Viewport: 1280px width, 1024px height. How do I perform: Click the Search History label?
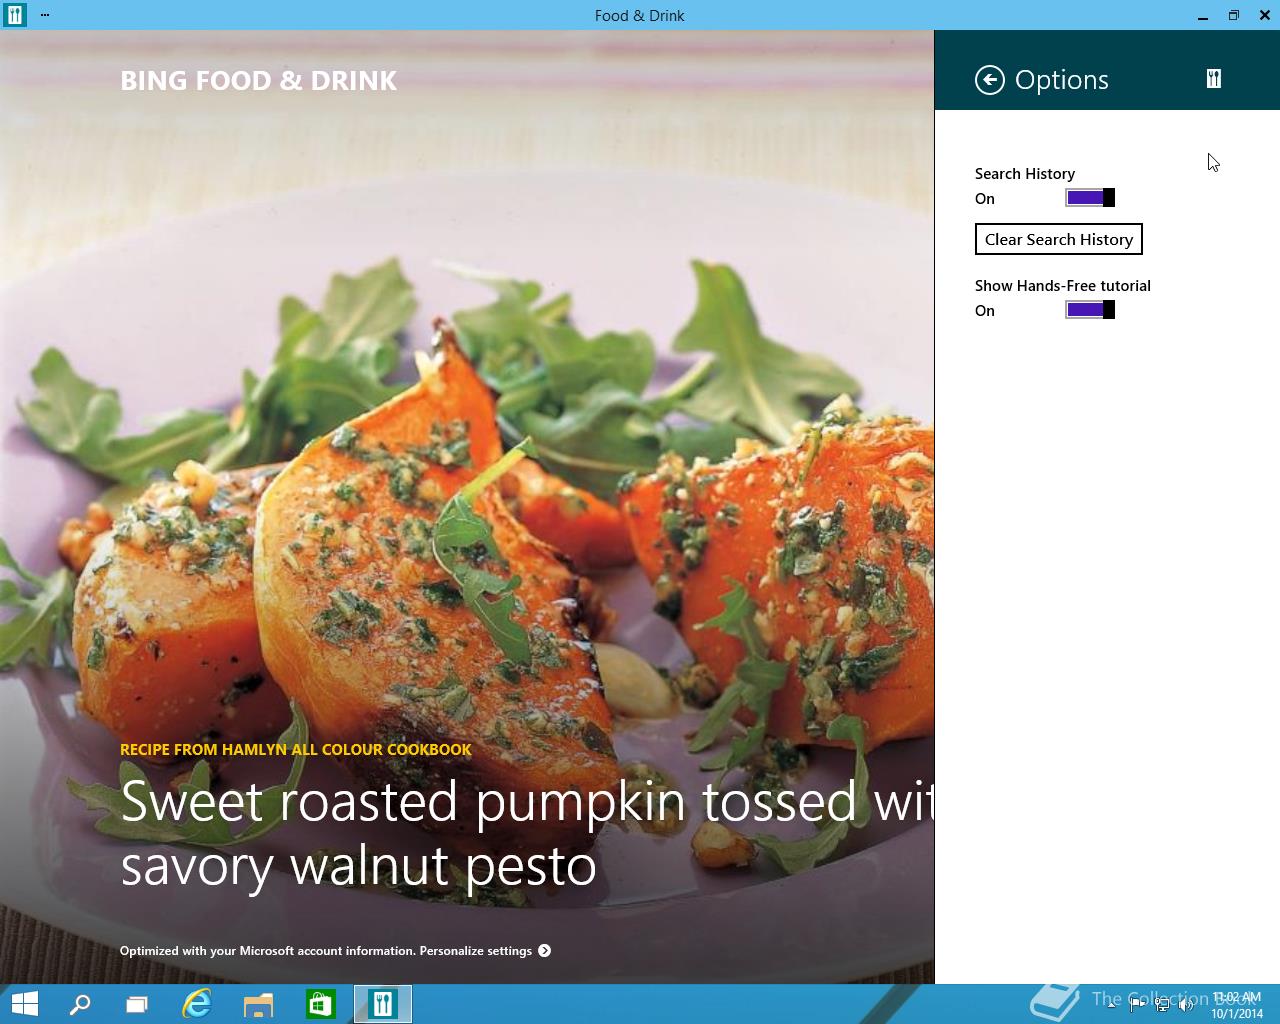[1025, 174]
